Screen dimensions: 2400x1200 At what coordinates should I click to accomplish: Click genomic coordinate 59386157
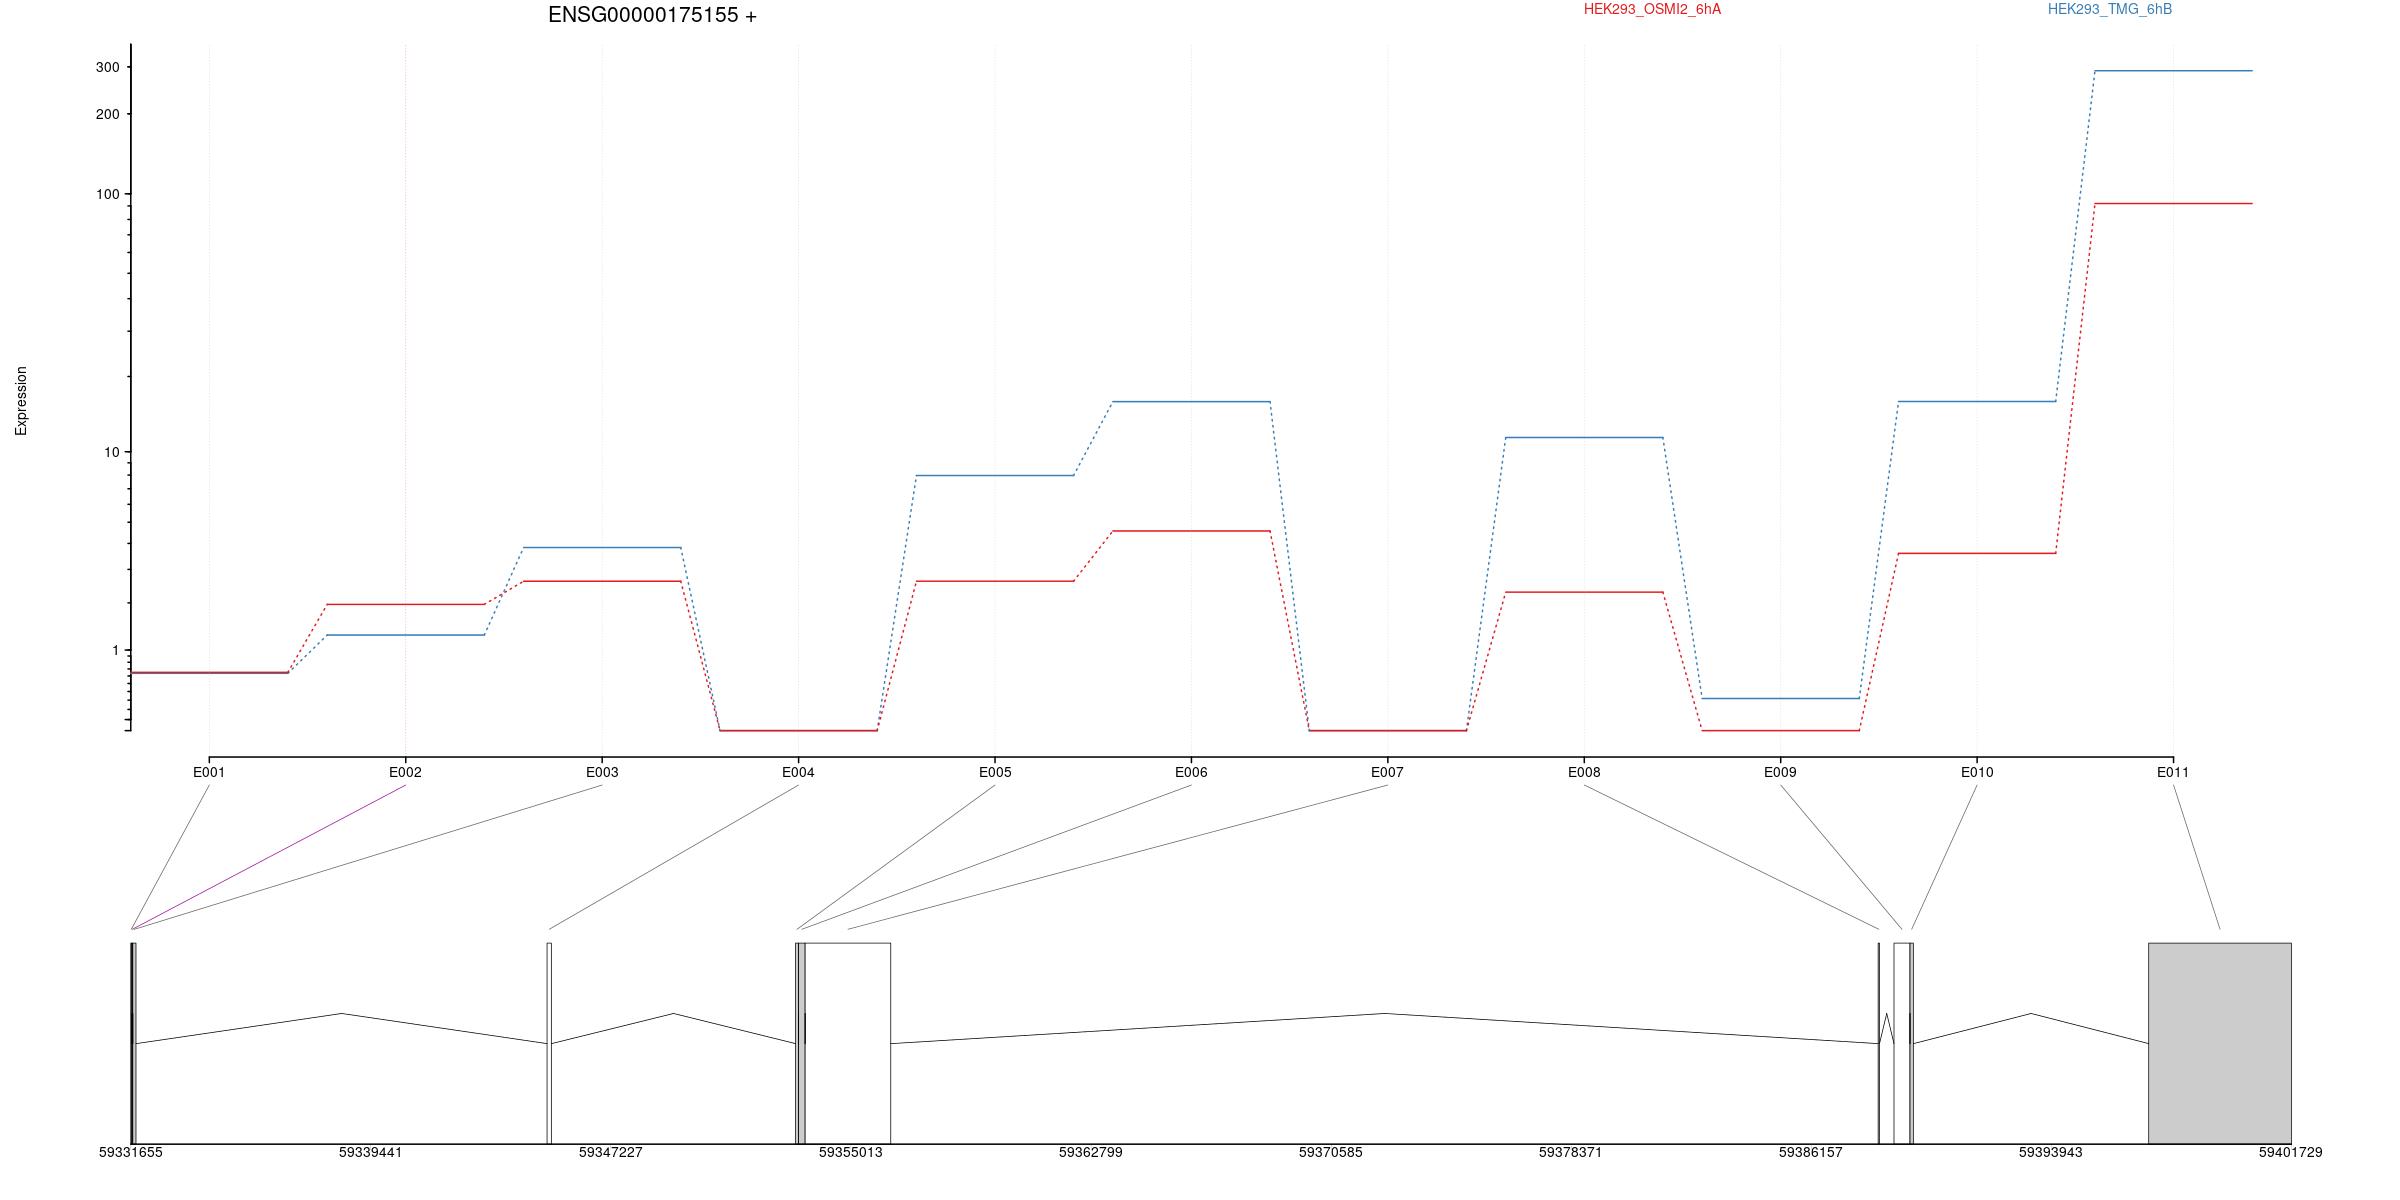[1811, 1152]
